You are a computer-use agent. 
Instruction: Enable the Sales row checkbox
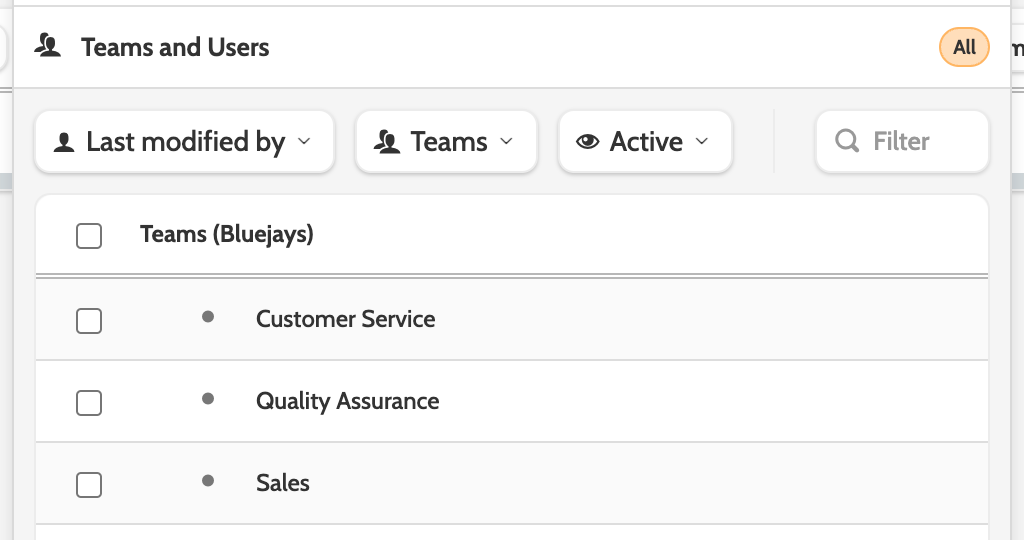(89, 484)
